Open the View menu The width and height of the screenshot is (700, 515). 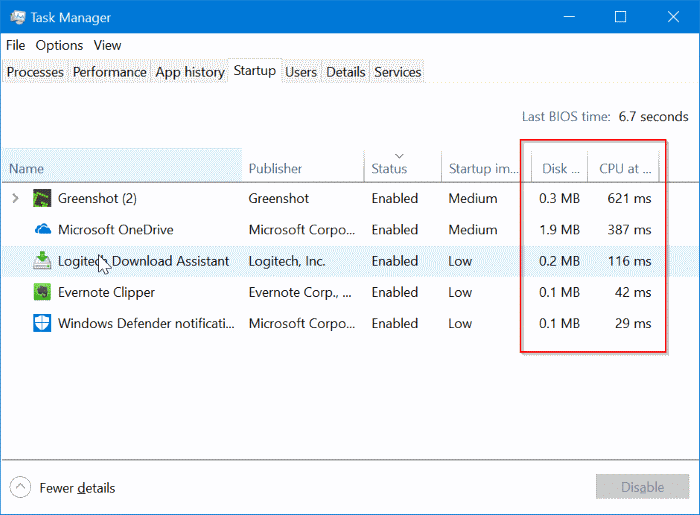point(107,45)
